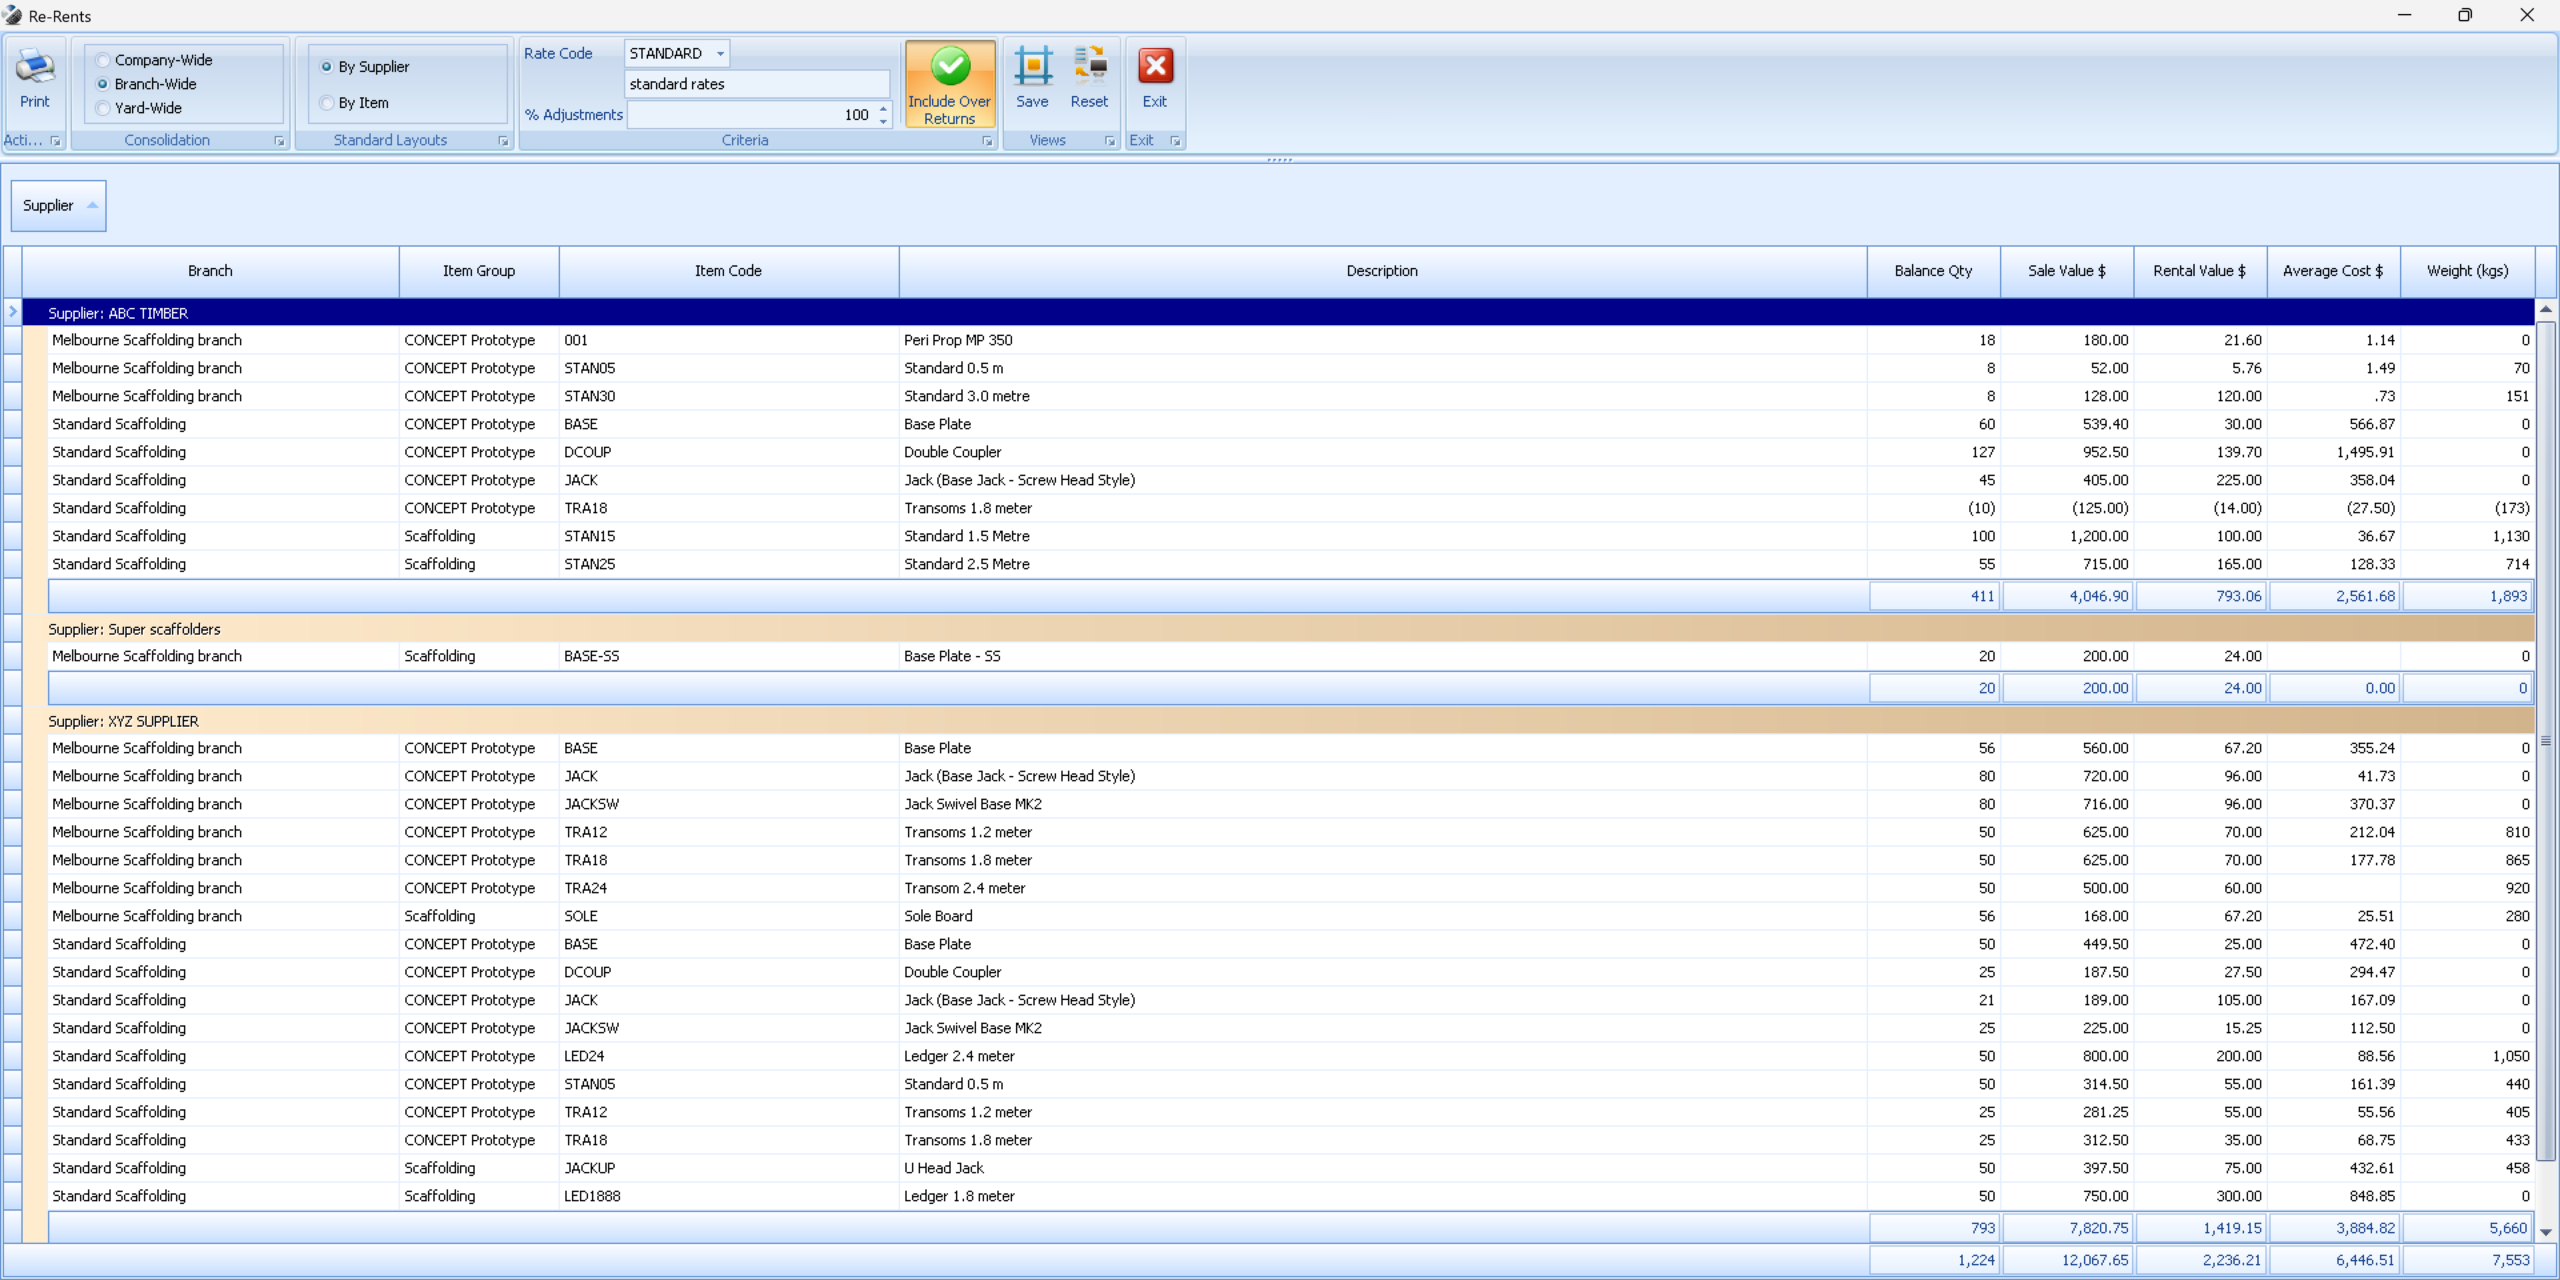This screenshot has width=2560, height=1280.
Task: Select Company-Wide consolidation option
Action: pyautogui.click(x=103, y=60)
